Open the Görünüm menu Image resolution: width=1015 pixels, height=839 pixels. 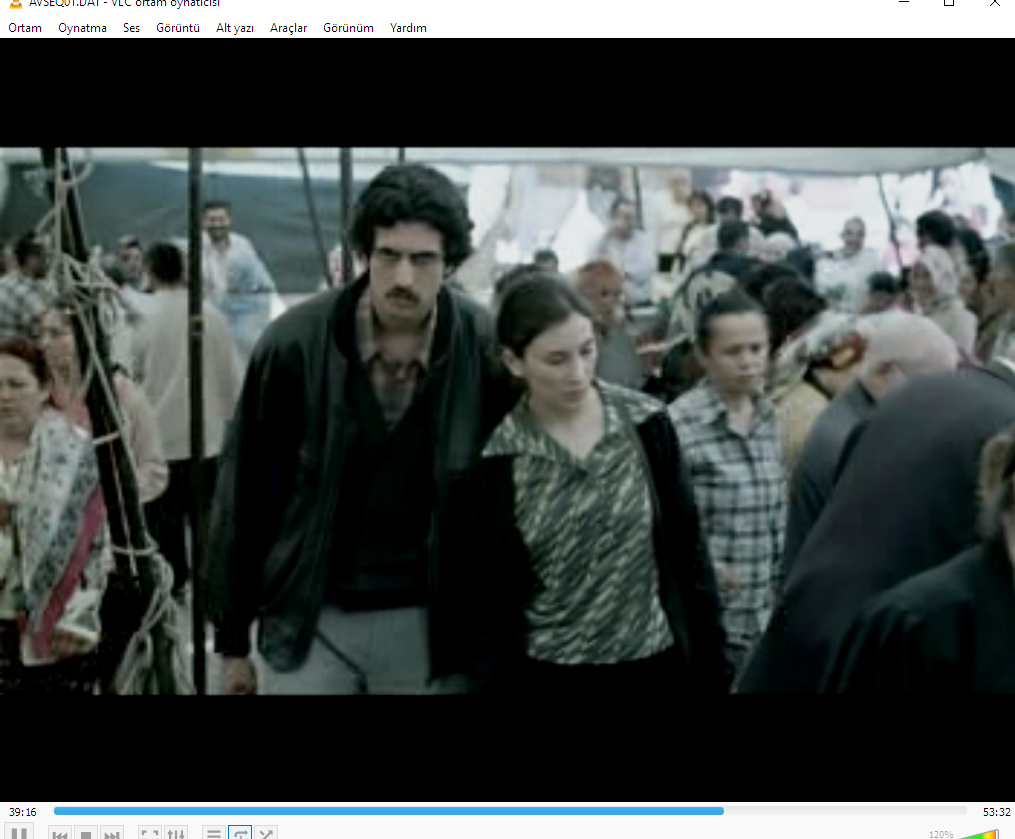pos(348,28)
